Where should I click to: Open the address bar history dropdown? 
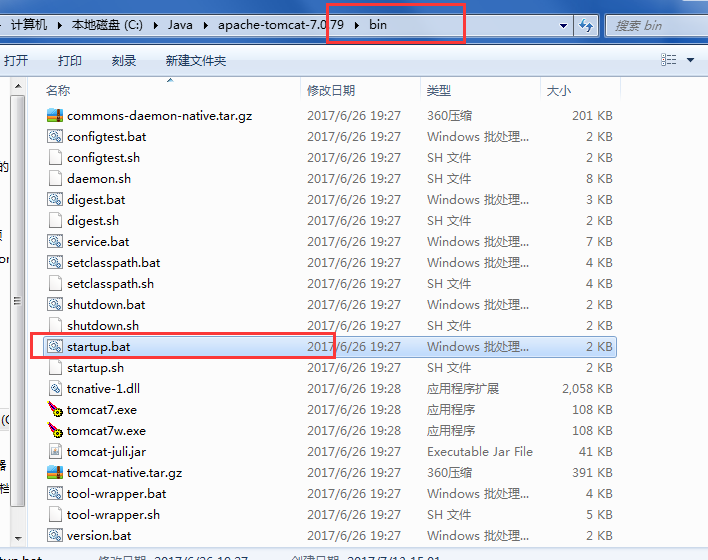(563, 26)
